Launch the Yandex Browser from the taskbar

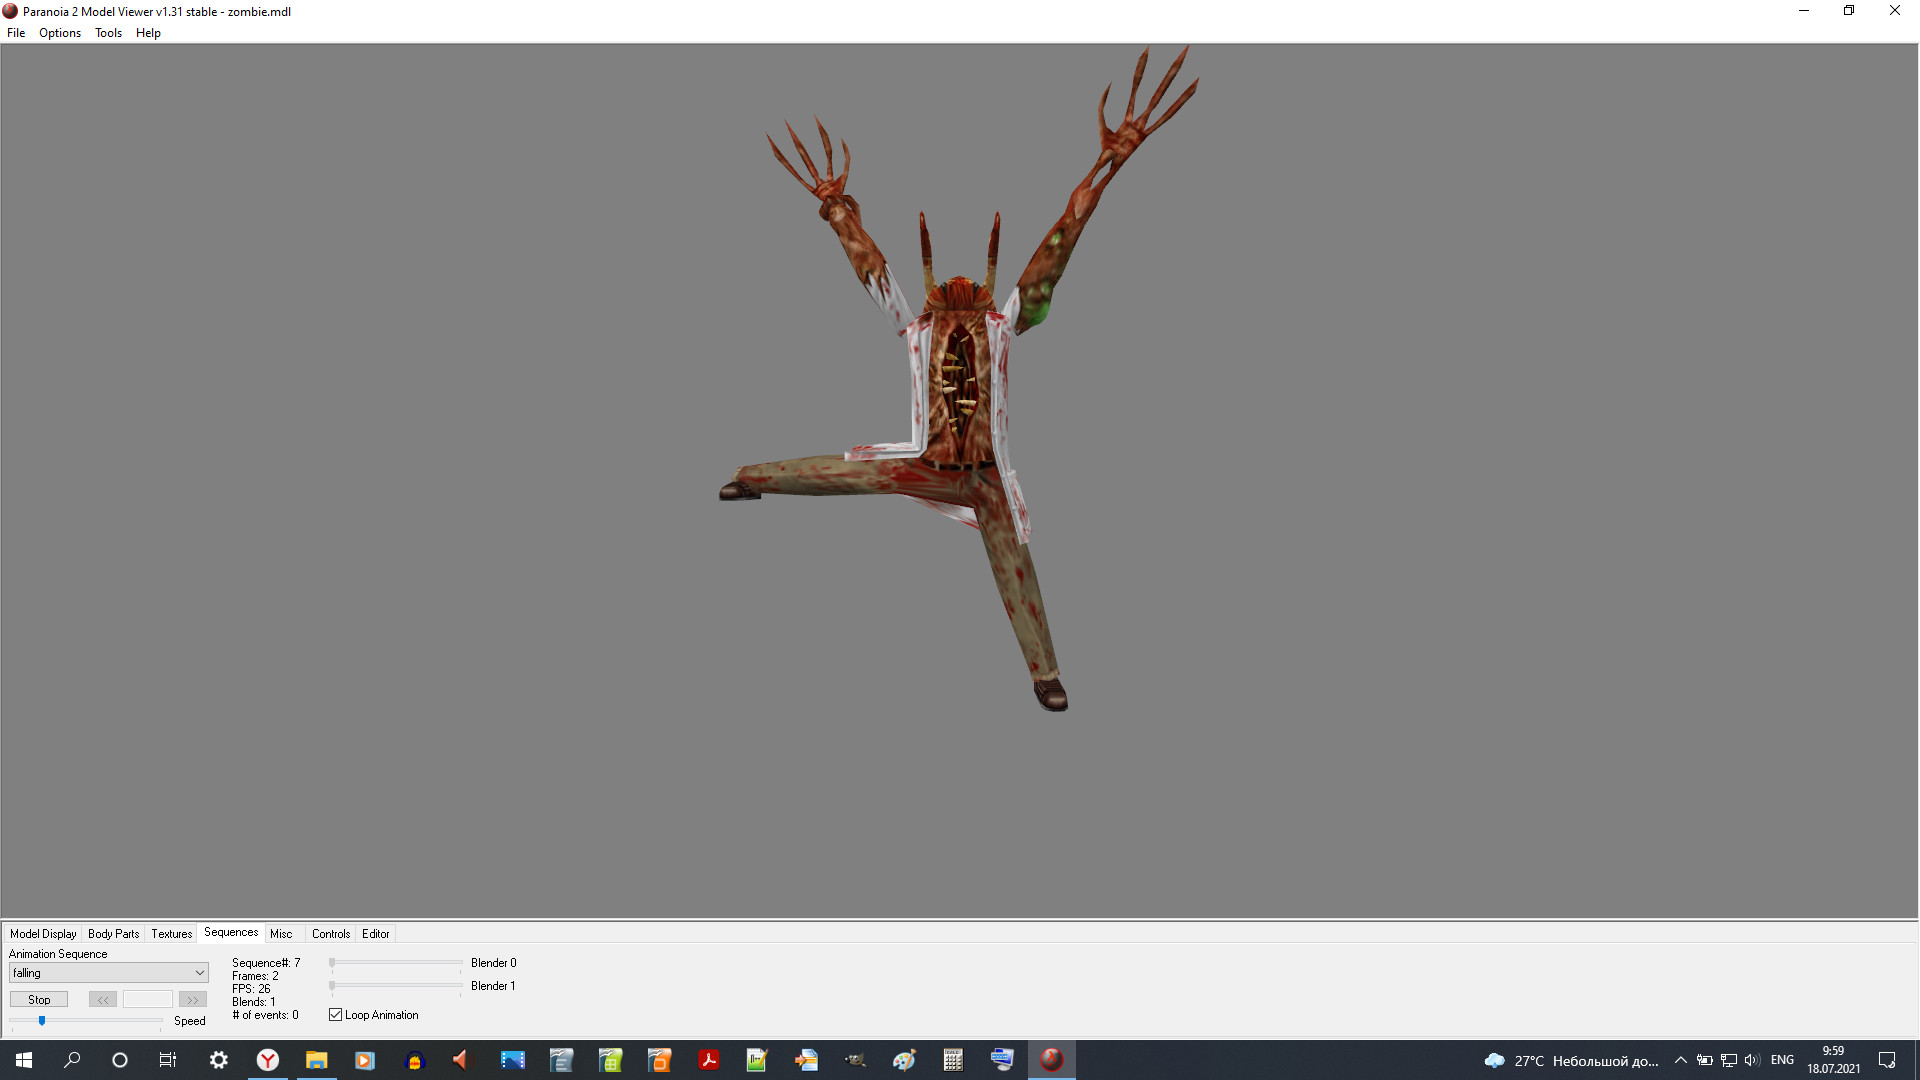pyautogui.click(x=267, y=1060)
